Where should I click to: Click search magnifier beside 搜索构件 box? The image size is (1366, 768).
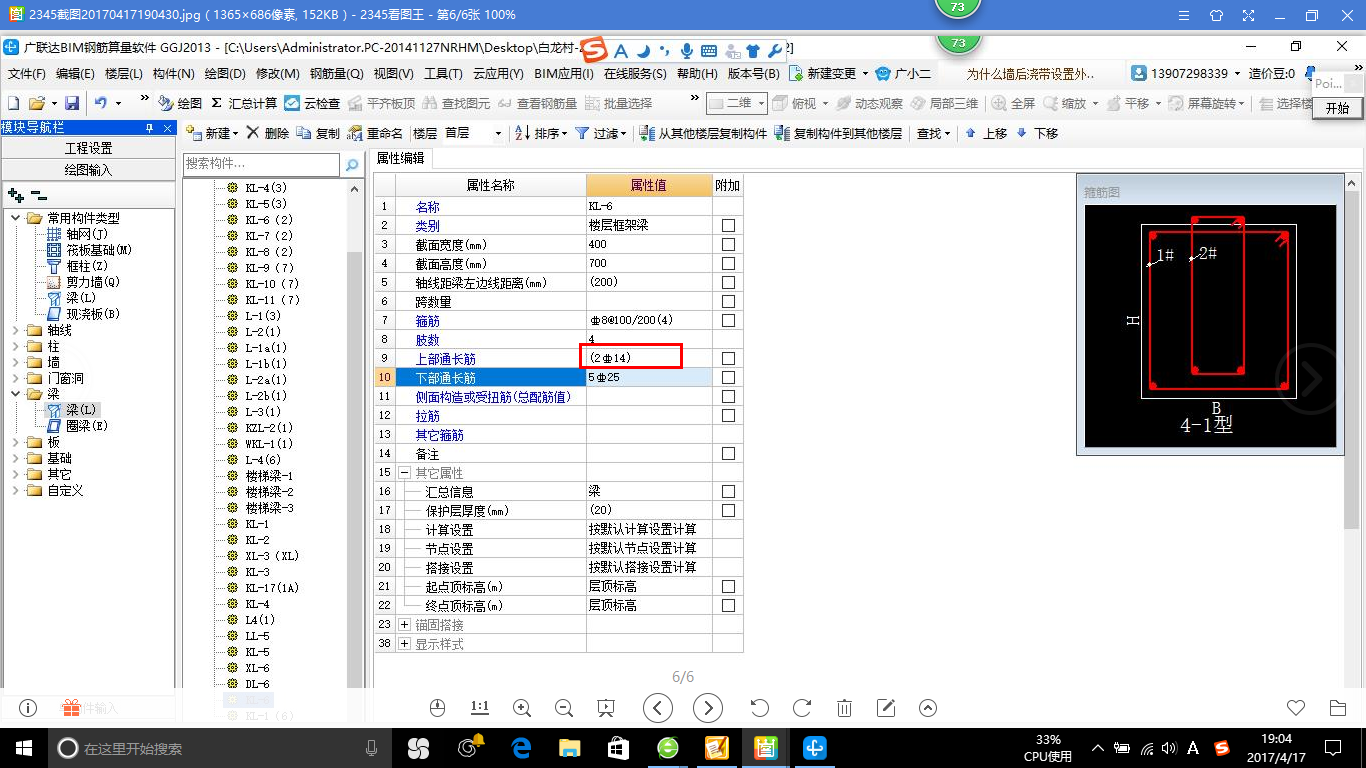click(x=352, y=165)
